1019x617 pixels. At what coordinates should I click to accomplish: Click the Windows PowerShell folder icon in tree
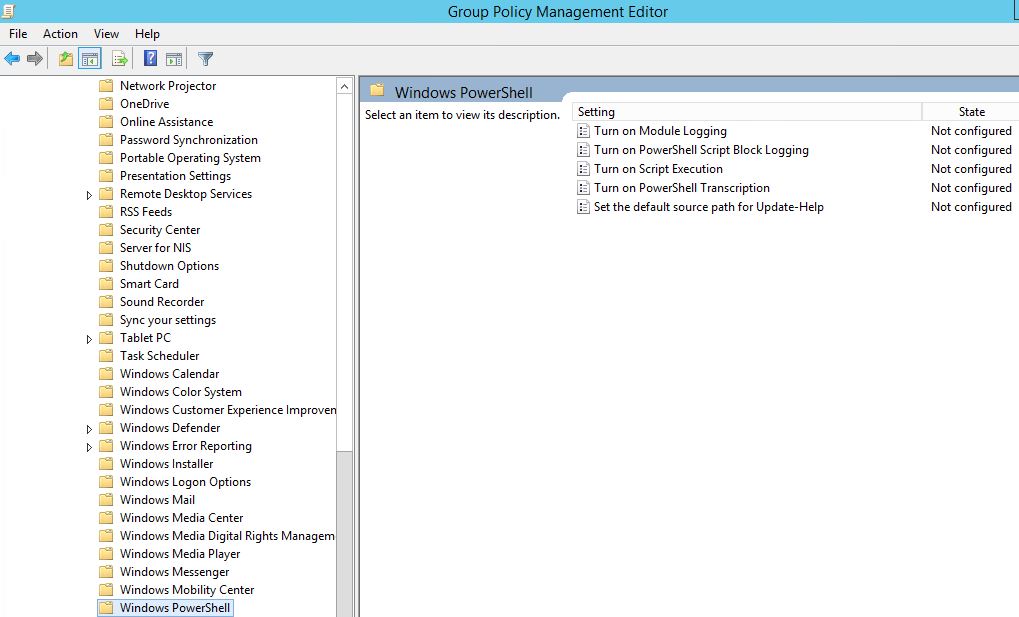(106, 608)
